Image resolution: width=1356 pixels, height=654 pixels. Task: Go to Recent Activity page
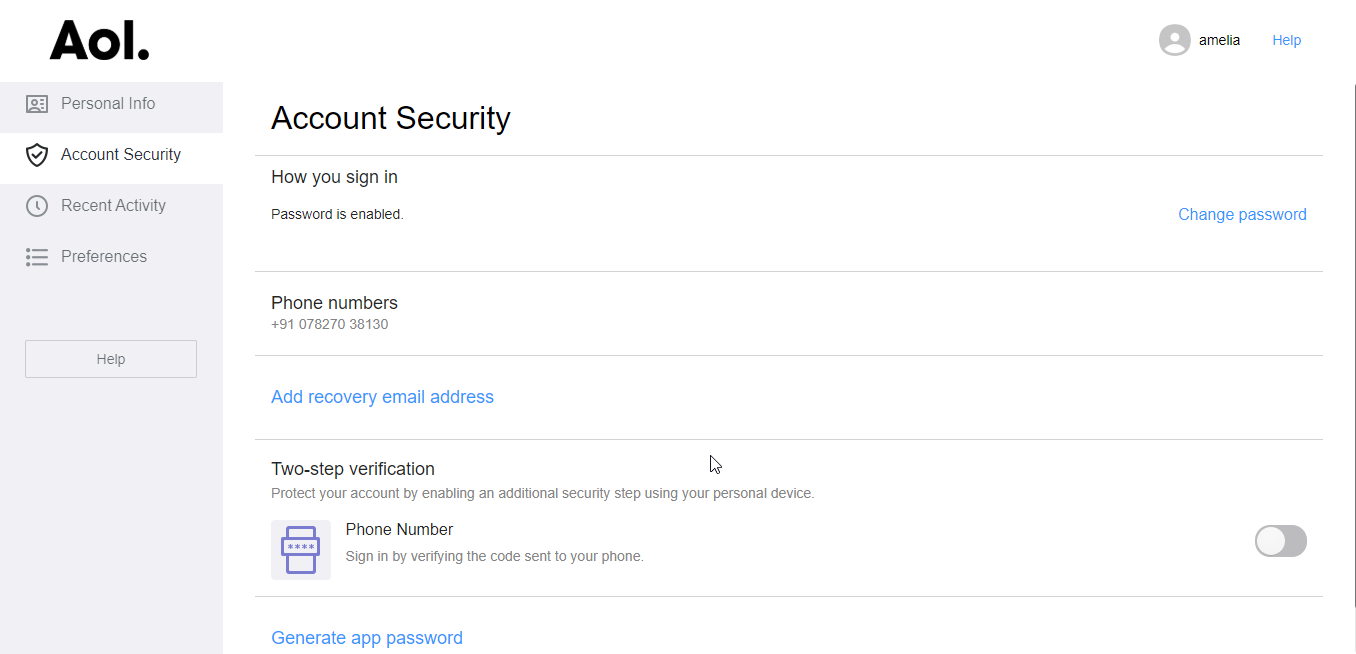(111, 206)
